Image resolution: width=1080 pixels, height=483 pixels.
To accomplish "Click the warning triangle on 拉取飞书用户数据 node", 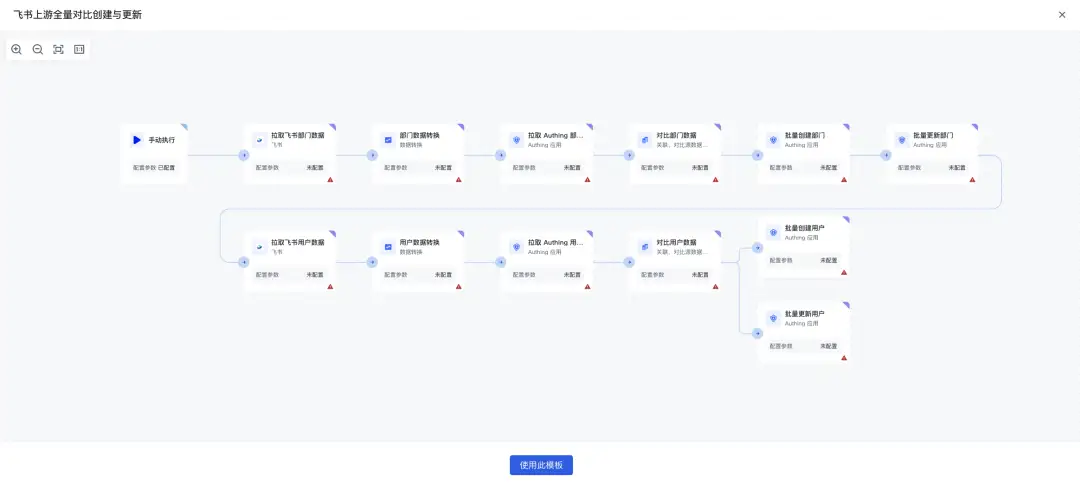I will 330,286.
